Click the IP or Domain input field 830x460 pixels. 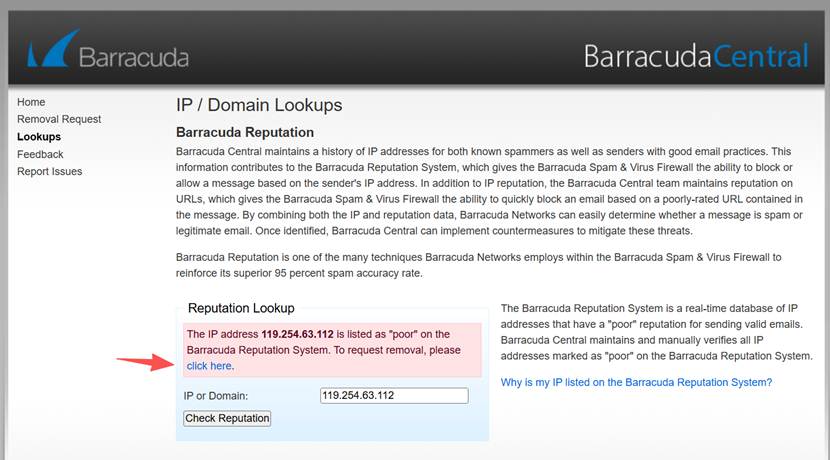click(394, 395)
